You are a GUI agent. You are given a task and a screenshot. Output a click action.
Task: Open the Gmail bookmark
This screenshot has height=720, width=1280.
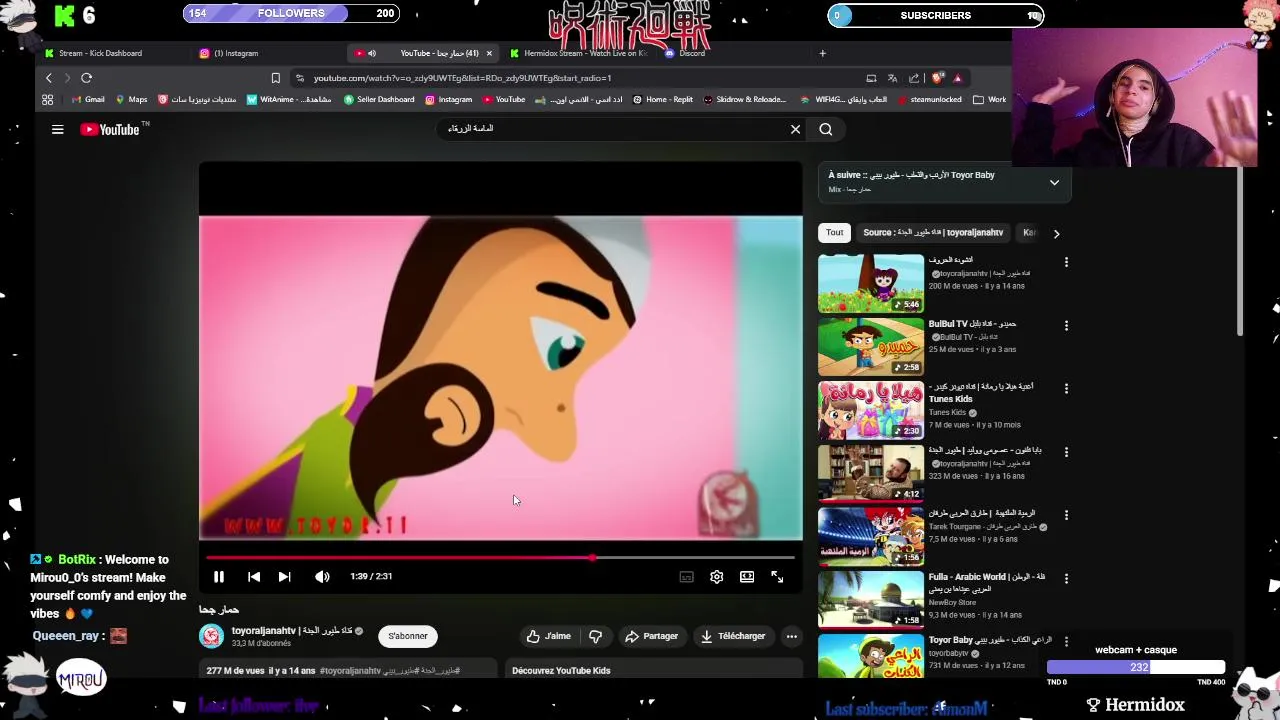point(88,99)
